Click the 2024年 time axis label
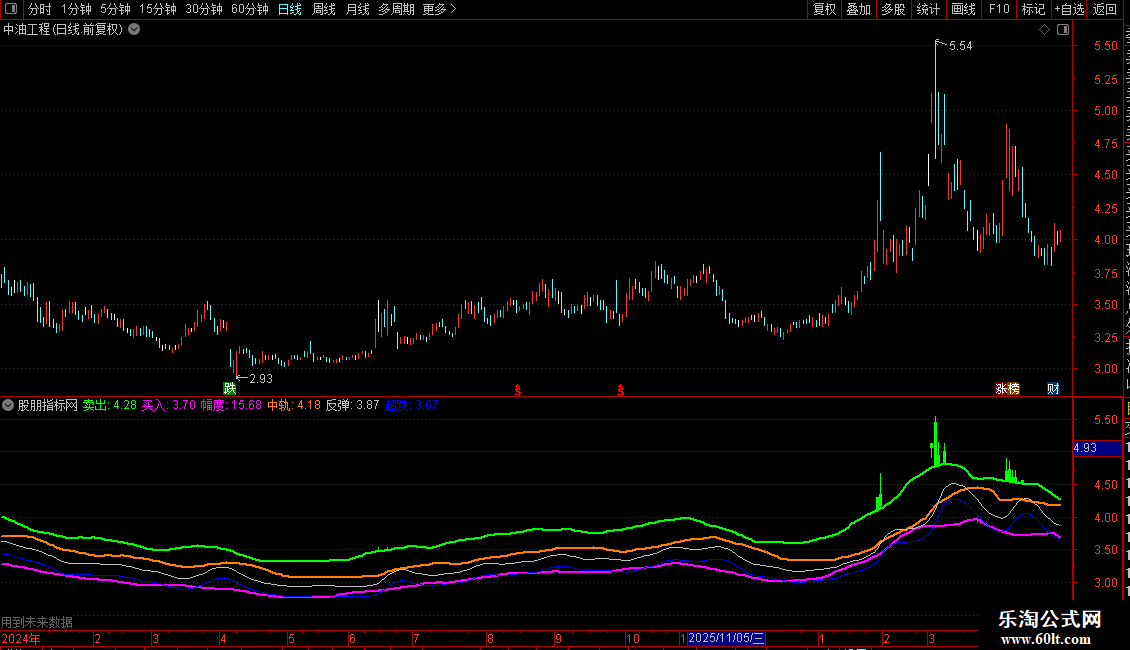This screenshot has height=650, width=1130. pyautogui.click(x=21, y=639)
